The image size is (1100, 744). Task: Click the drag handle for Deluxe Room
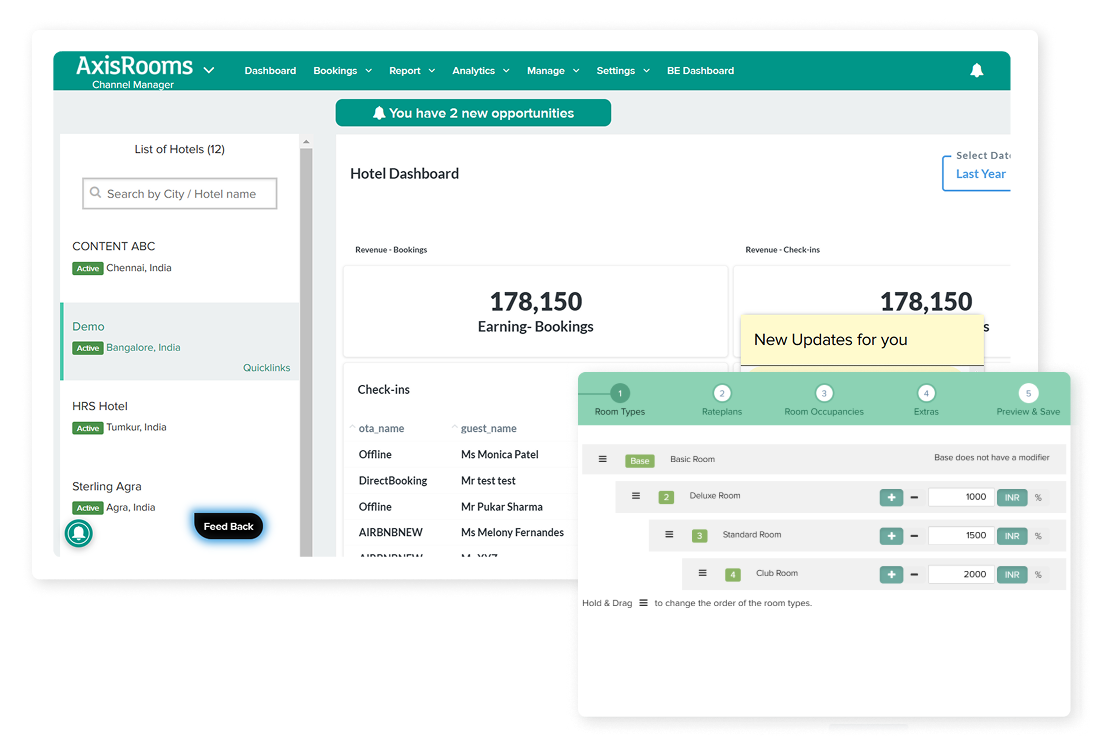point(636,496)
